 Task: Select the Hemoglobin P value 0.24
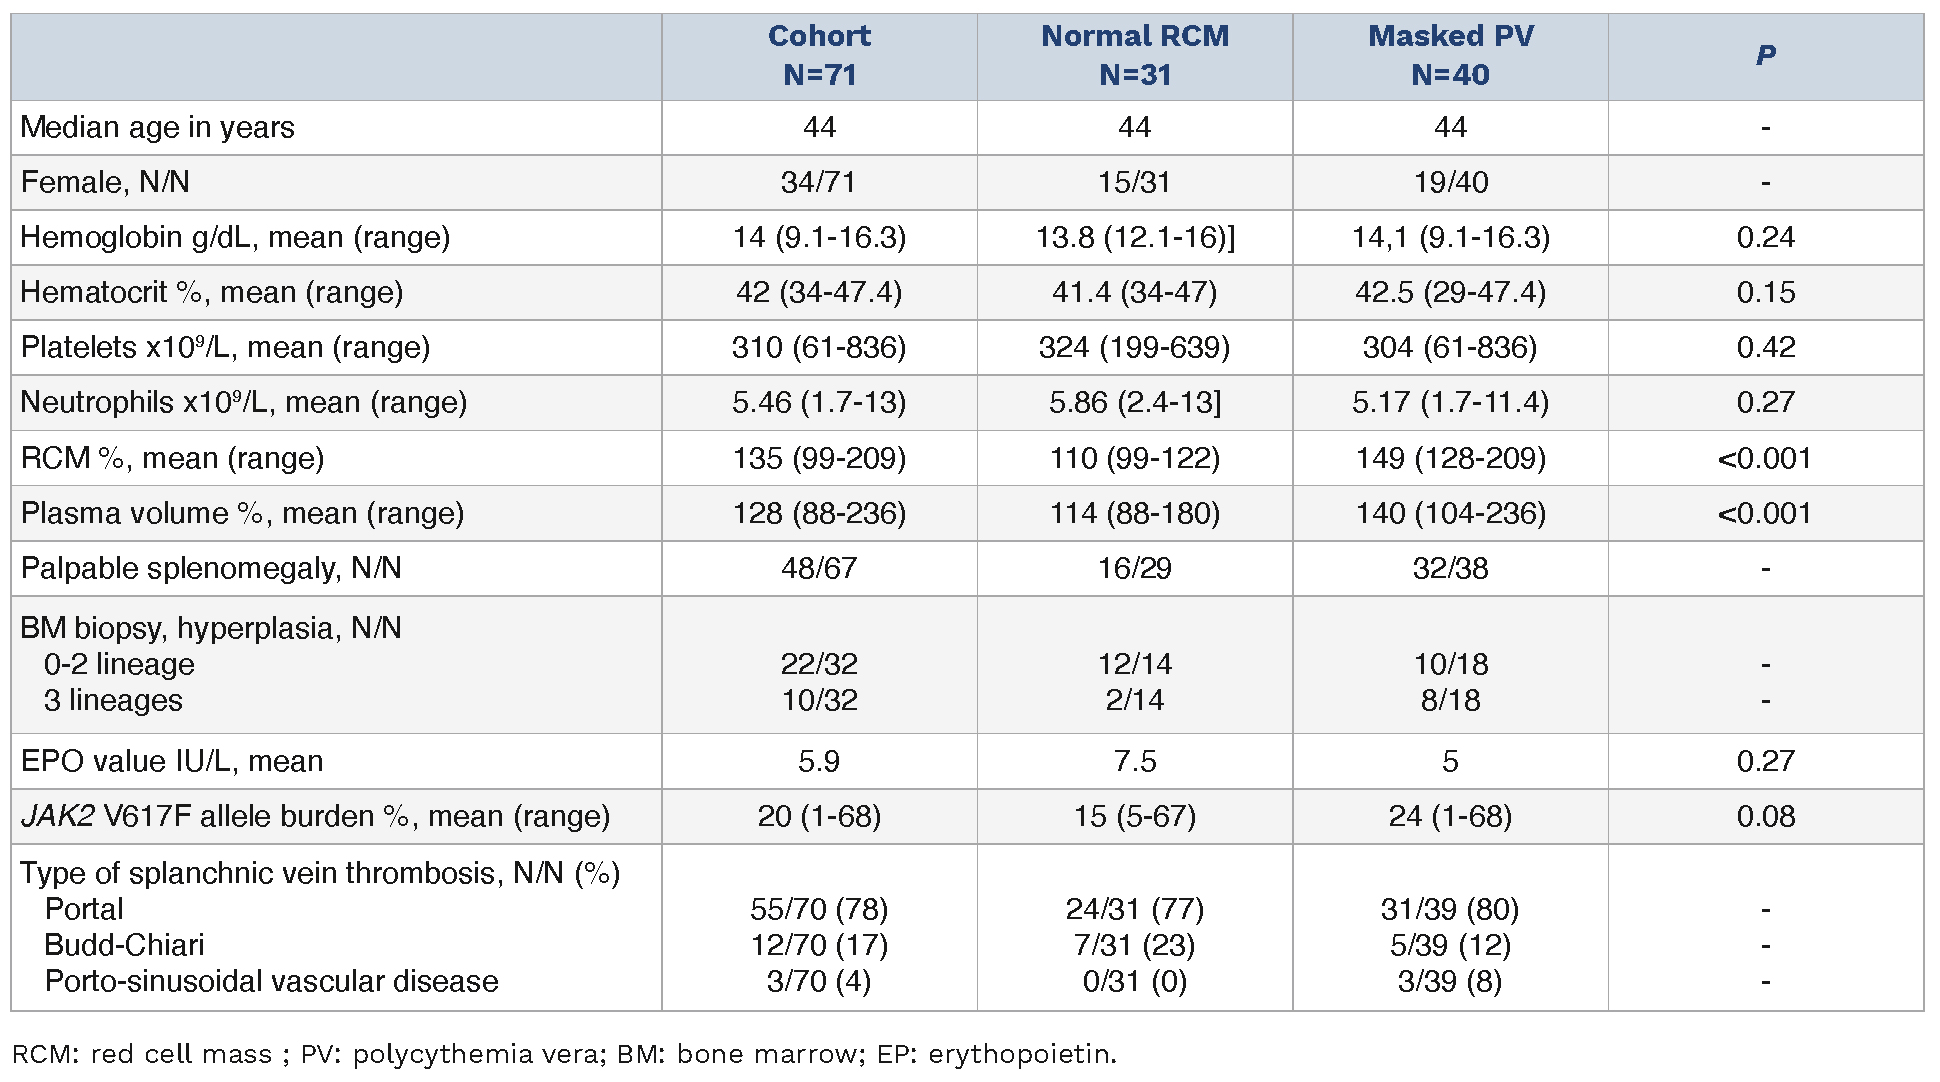[x=1765, y=238]
